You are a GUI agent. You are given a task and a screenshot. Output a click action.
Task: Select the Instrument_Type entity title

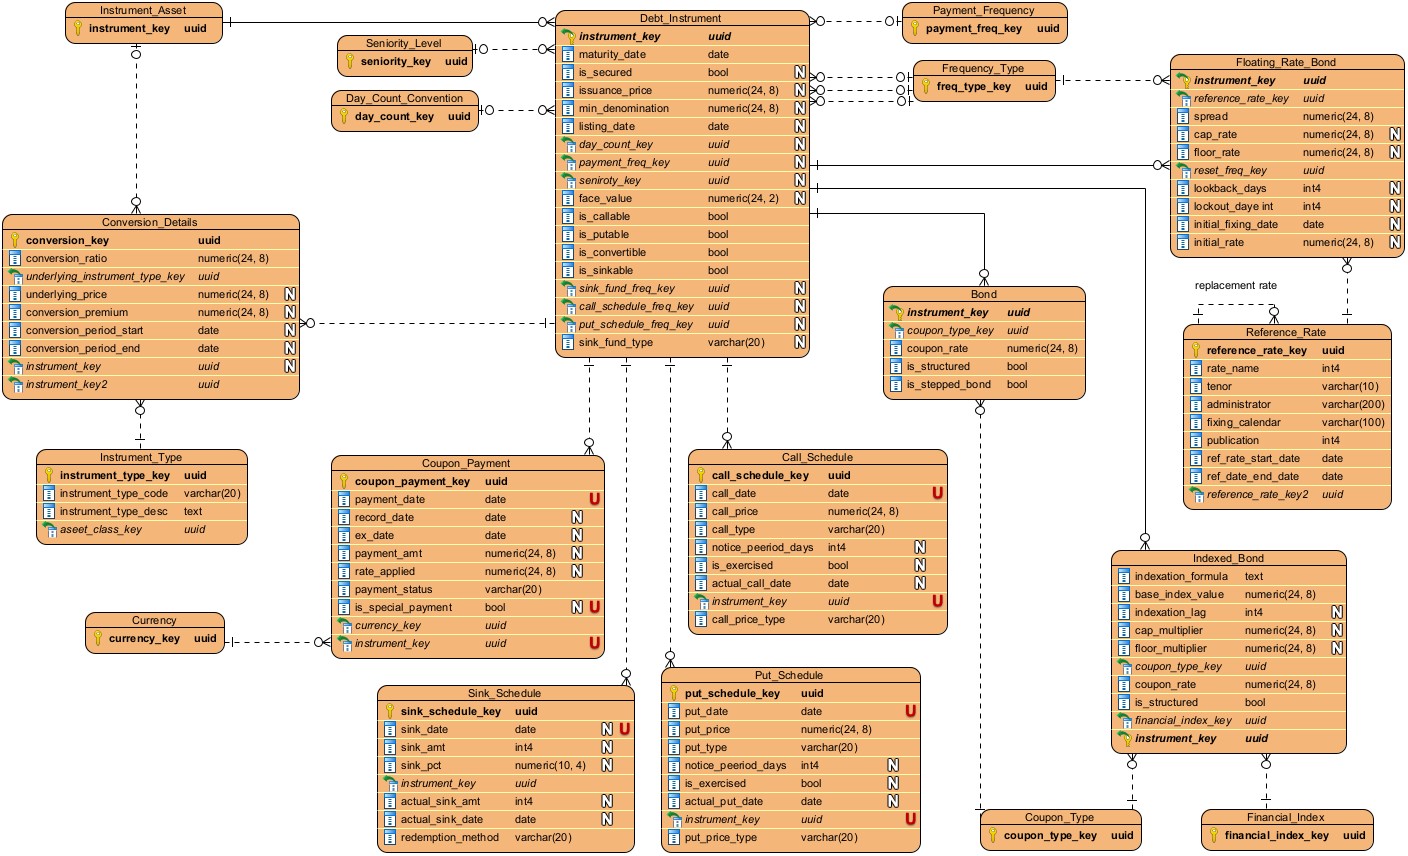(x=141, y=457)
